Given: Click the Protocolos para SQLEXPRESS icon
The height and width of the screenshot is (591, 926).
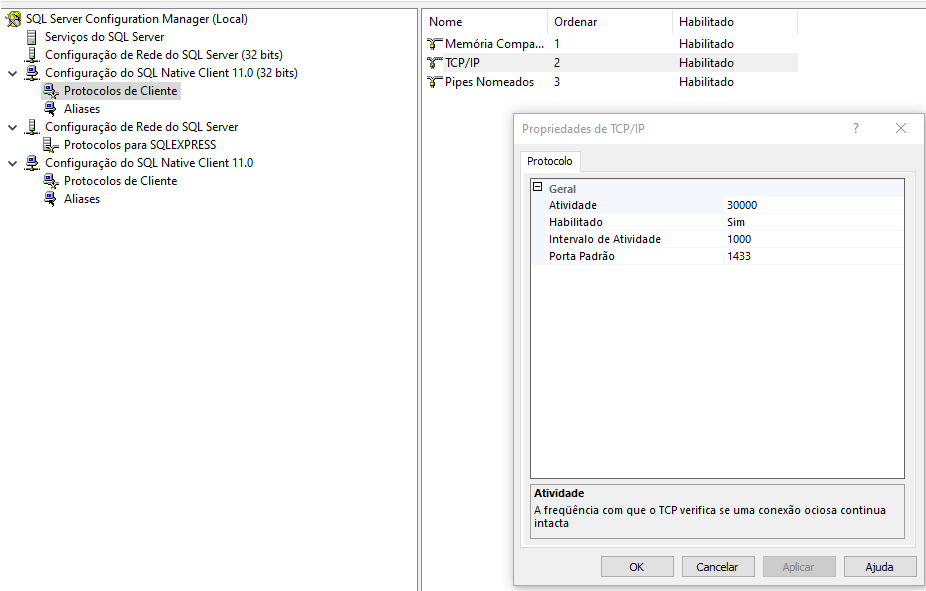Looking at the screenshot, I should (51, 145).
